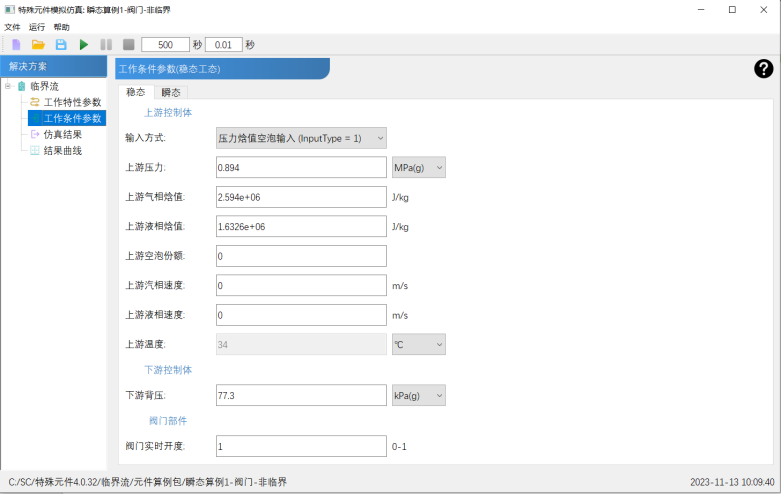Stop the simulation with the square icon

coord(128,45)
